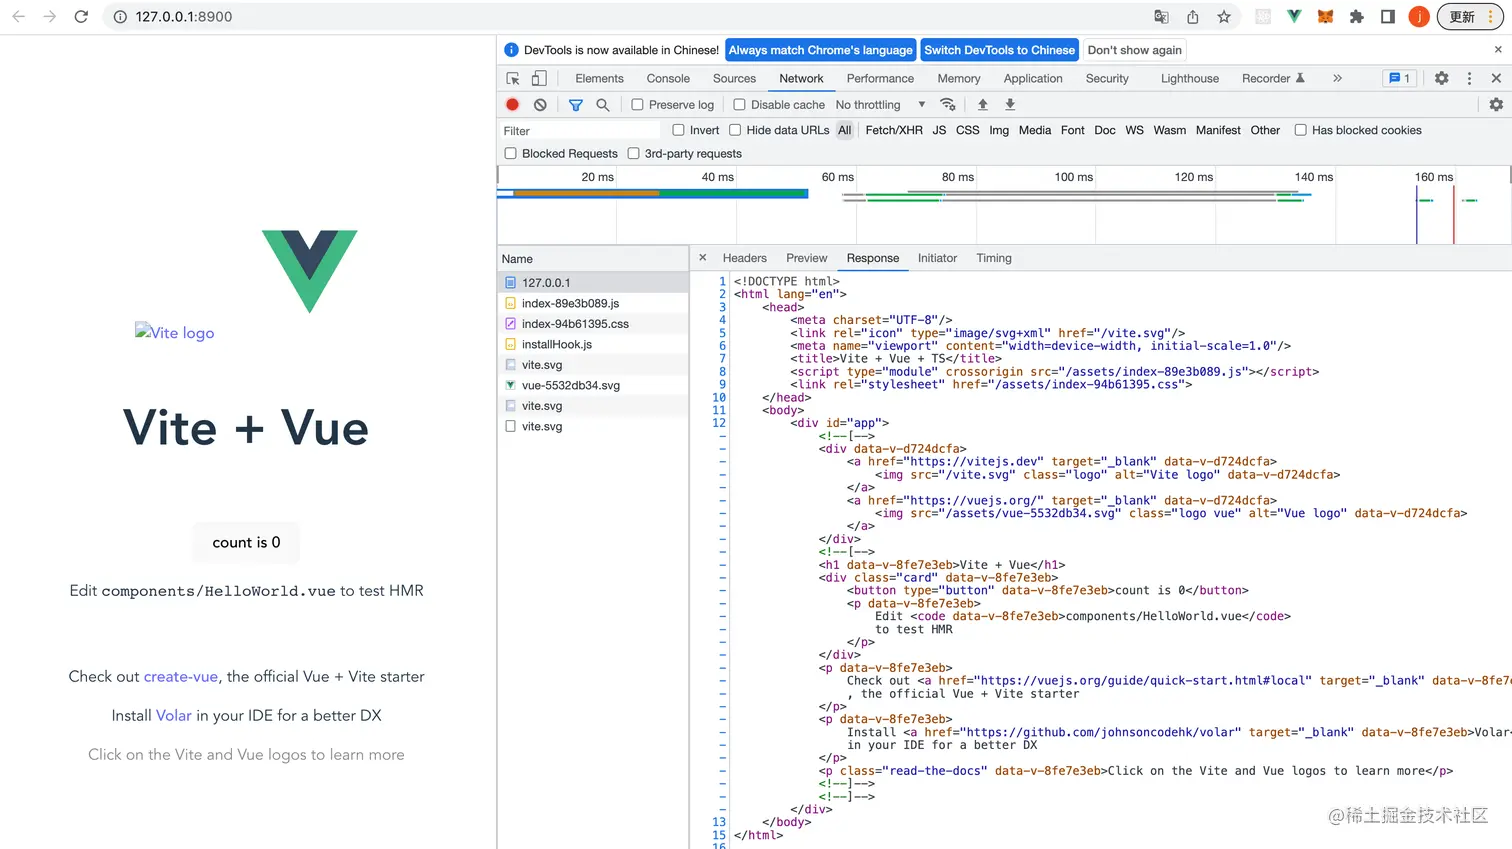View site information icon beside URL
This screenshot has width=1512, height=849.
120,17
